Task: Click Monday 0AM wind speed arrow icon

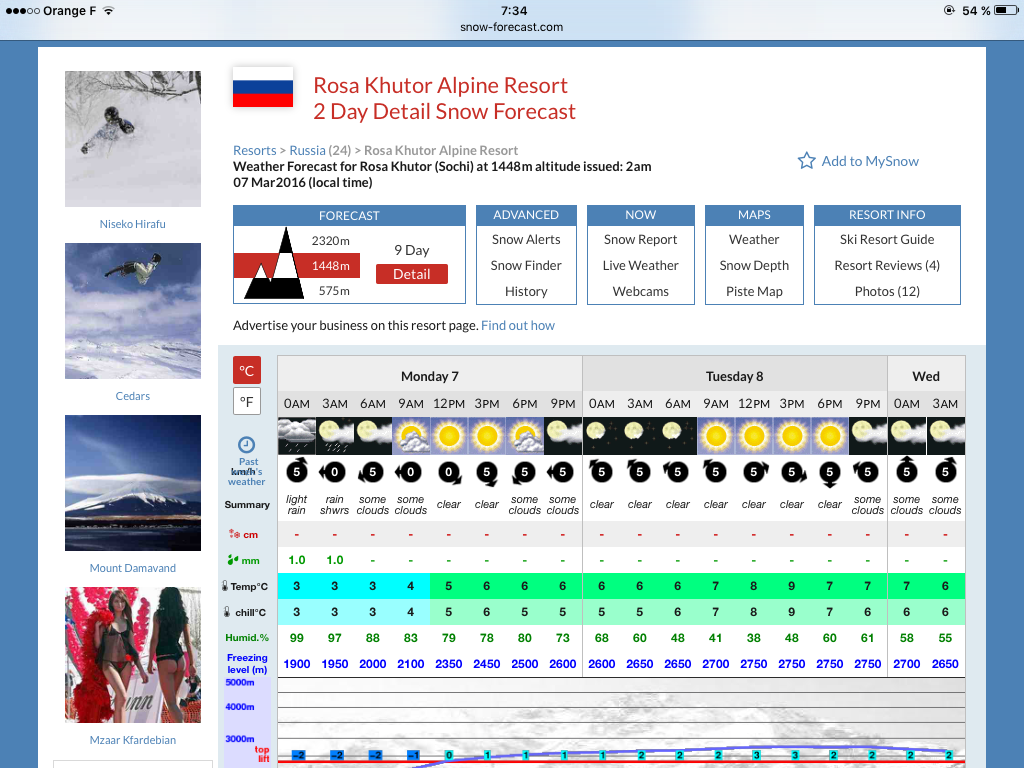Action: (x=296, y=471)
